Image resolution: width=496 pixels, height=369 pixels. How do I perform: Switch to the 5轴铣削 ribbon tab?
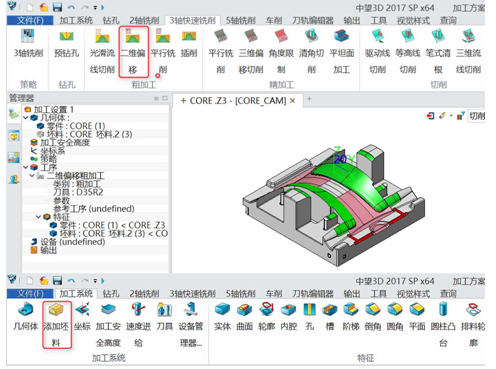click(241, 21)
